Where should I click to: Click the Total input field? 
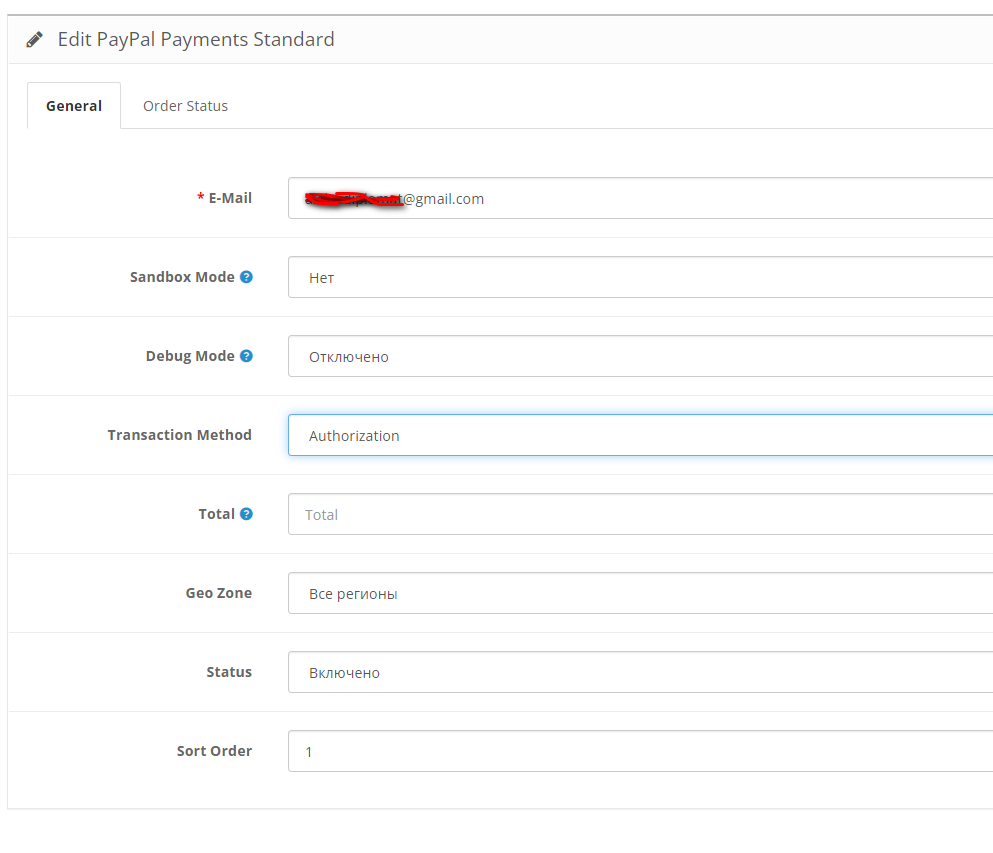640,514
